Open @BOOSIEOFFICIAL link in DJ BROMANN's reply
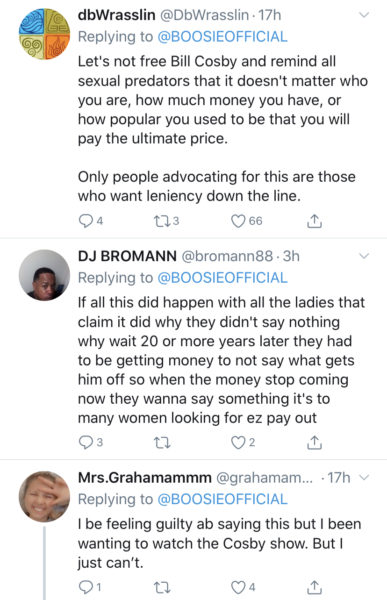This screenshot has width=387, height=600. click(222, 278)
